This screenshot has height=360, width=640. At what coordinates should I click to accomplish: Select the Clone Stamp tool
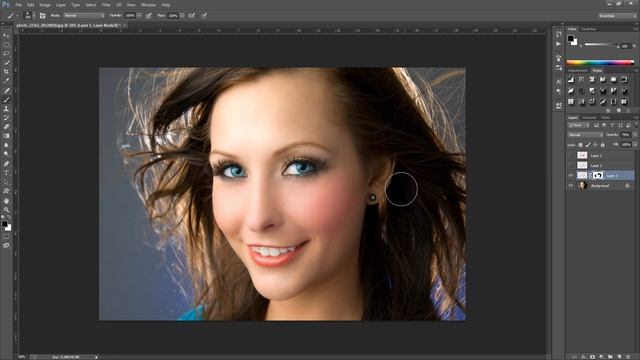pos(6,109)
